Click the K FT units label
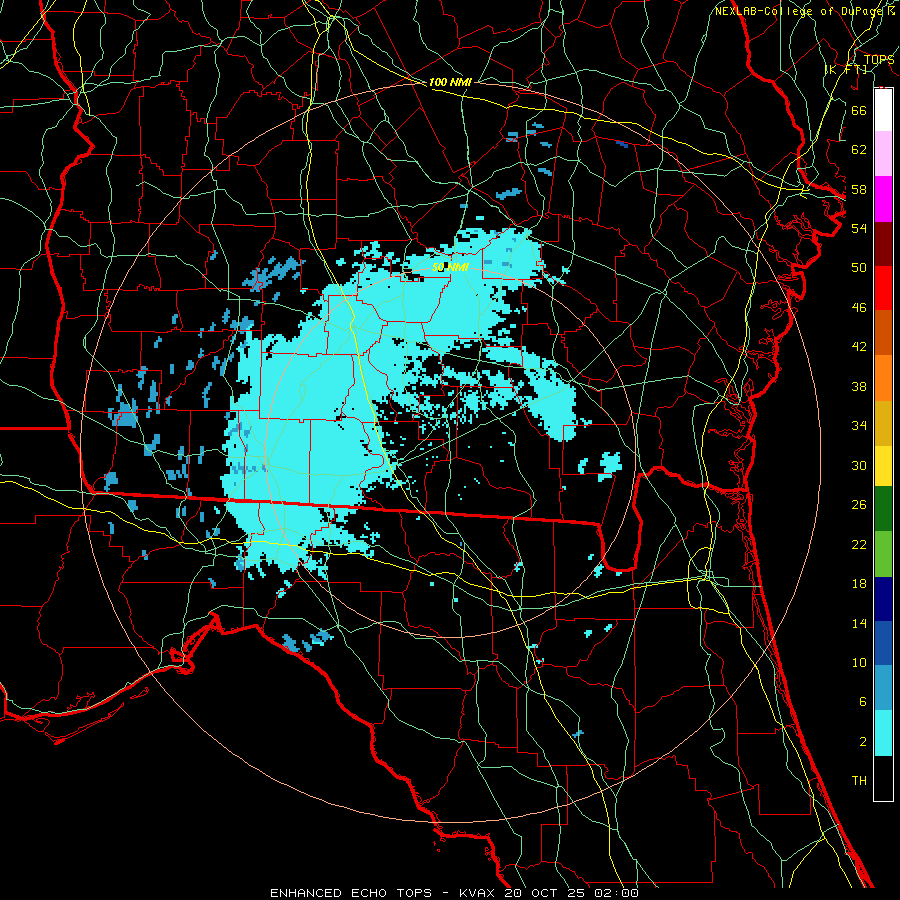This screenshot has height=900, width=900. point(845,70)
